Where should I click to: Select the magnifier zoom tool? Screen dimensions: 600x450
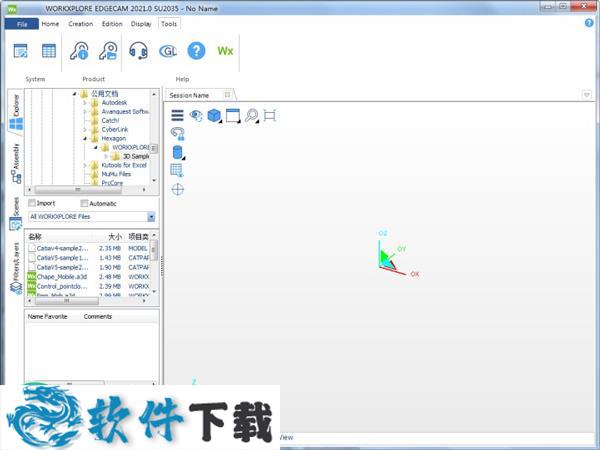pos(251,115)
